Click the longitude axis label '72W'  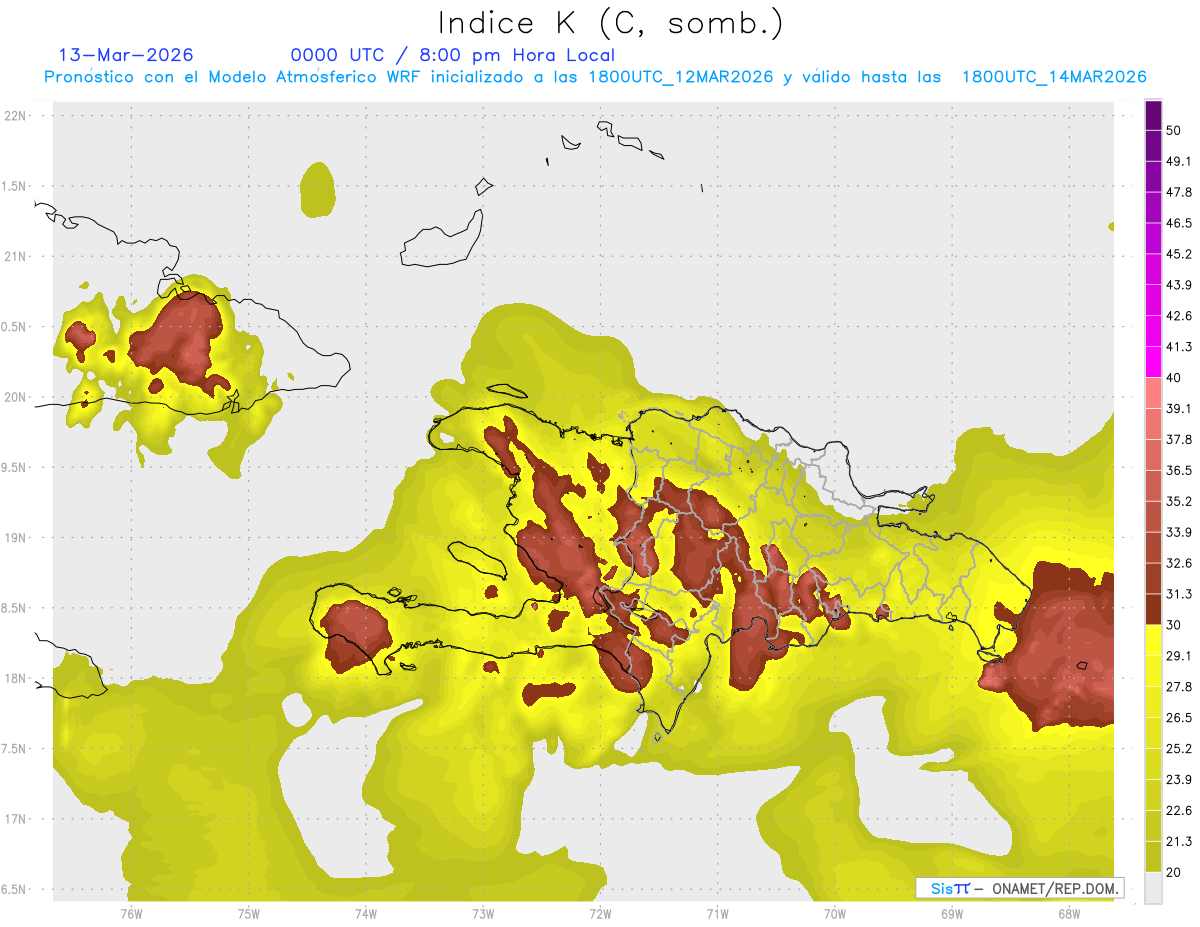coord(600,914)
